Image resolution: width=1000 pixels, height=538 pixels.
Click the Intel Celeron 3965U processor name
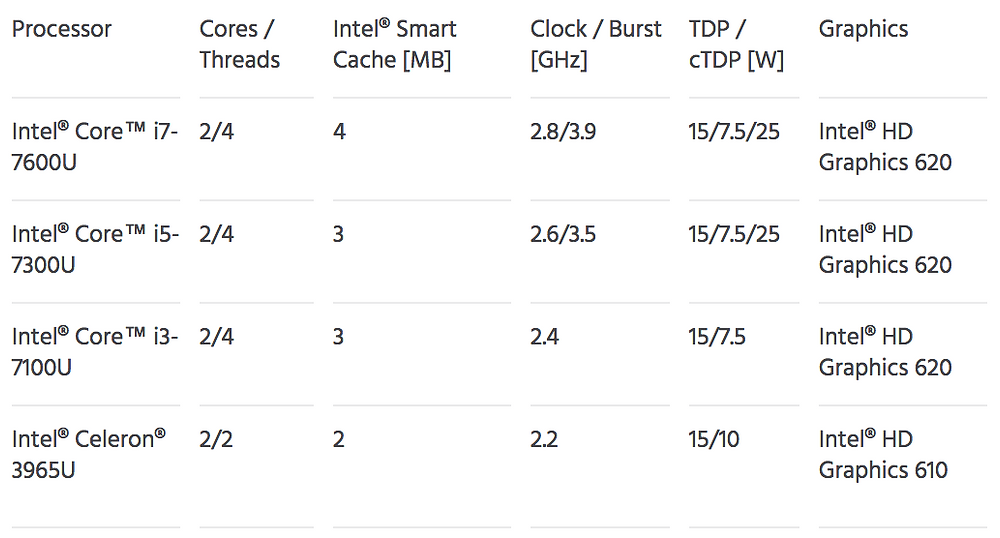click(x=89, y=454)
